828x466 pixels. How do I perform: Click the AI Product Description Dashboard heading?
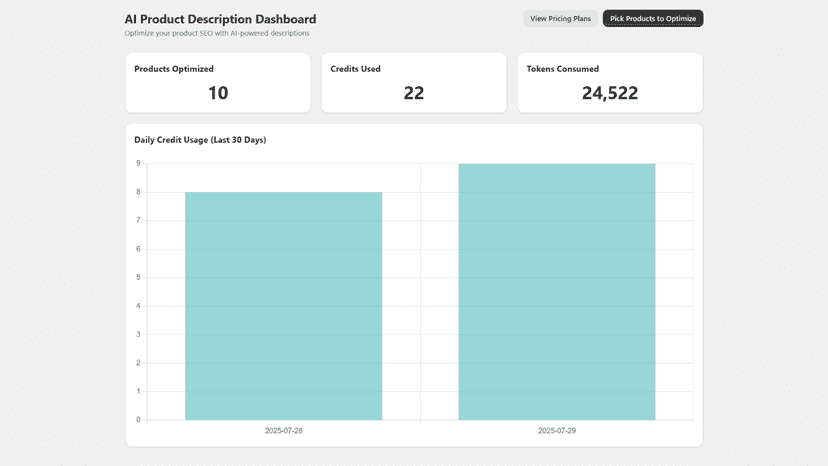(220, 19)
